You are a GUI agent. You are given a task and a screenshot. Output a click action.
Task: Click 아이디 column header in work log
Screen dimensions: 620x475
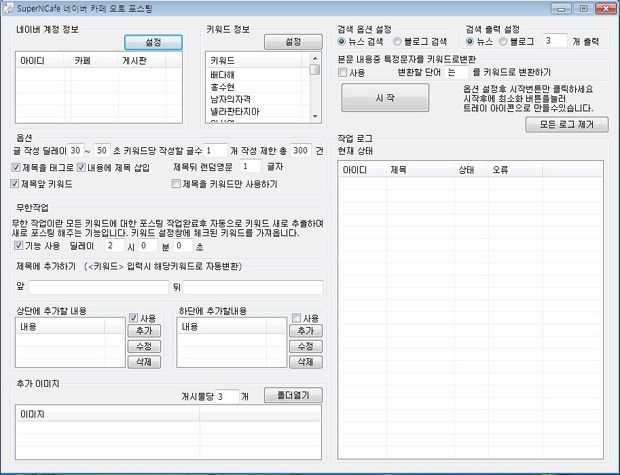pyautogui.click(x=362, y=170)
